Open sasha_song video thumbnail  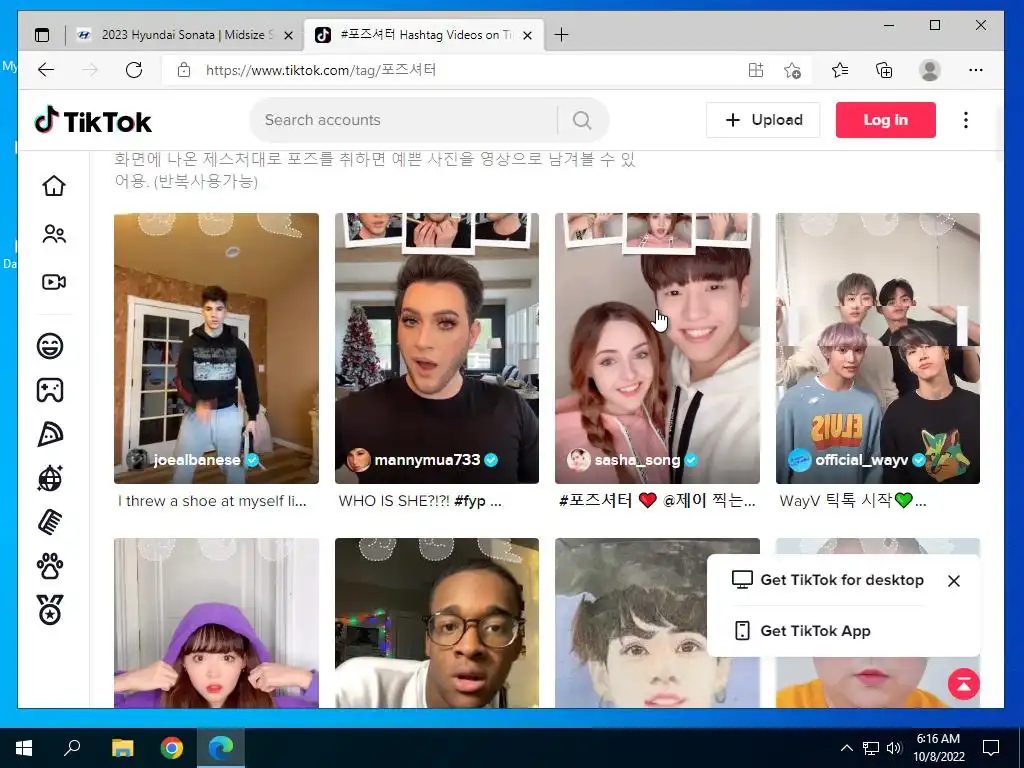pyautogui.click(x=657, y=348)
